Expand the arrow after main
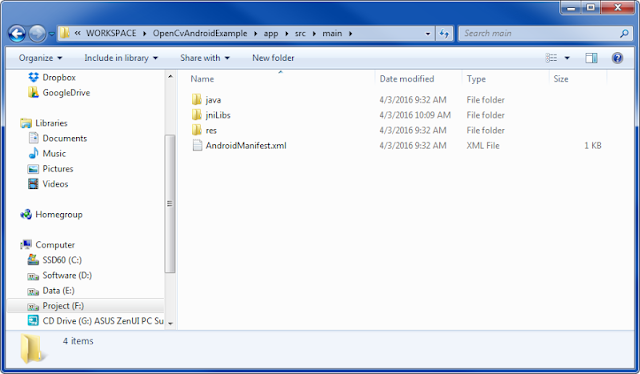This screenshot has height=374, width=640. click(x=351, y=33)
